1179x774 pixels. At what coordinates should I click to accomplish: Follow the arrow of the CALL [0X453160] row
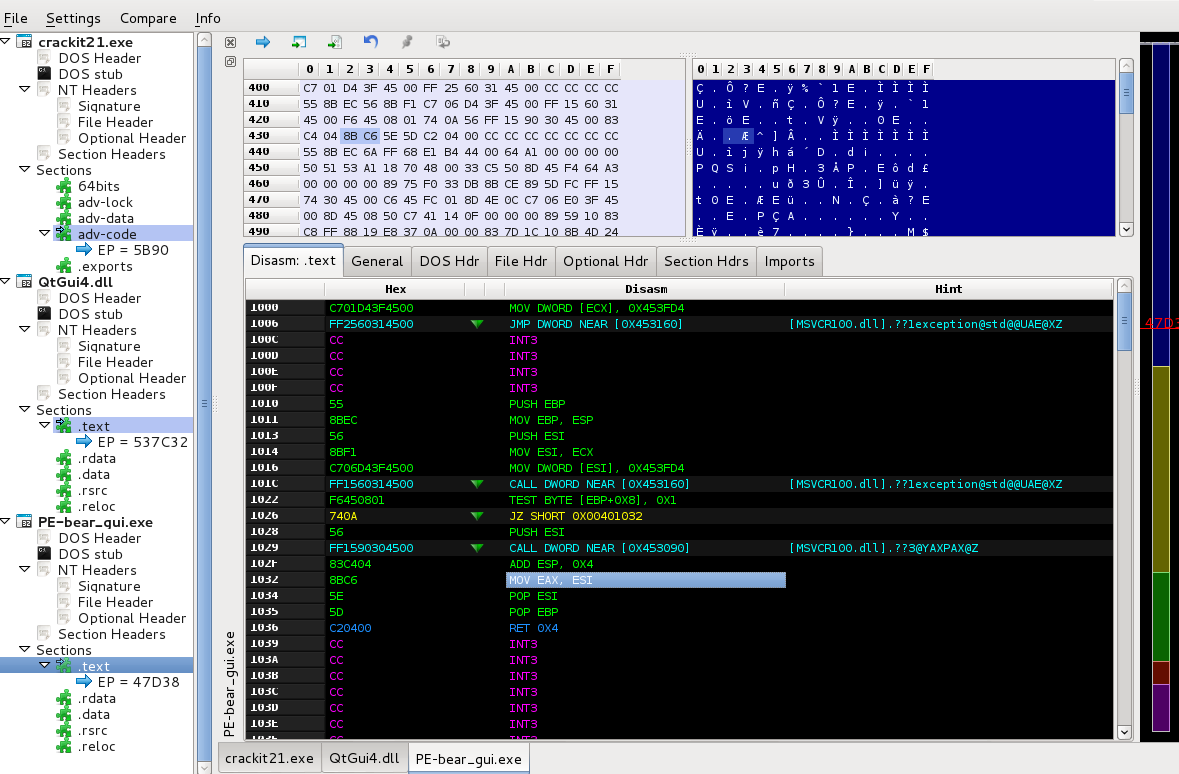click(x=477, y=484)
